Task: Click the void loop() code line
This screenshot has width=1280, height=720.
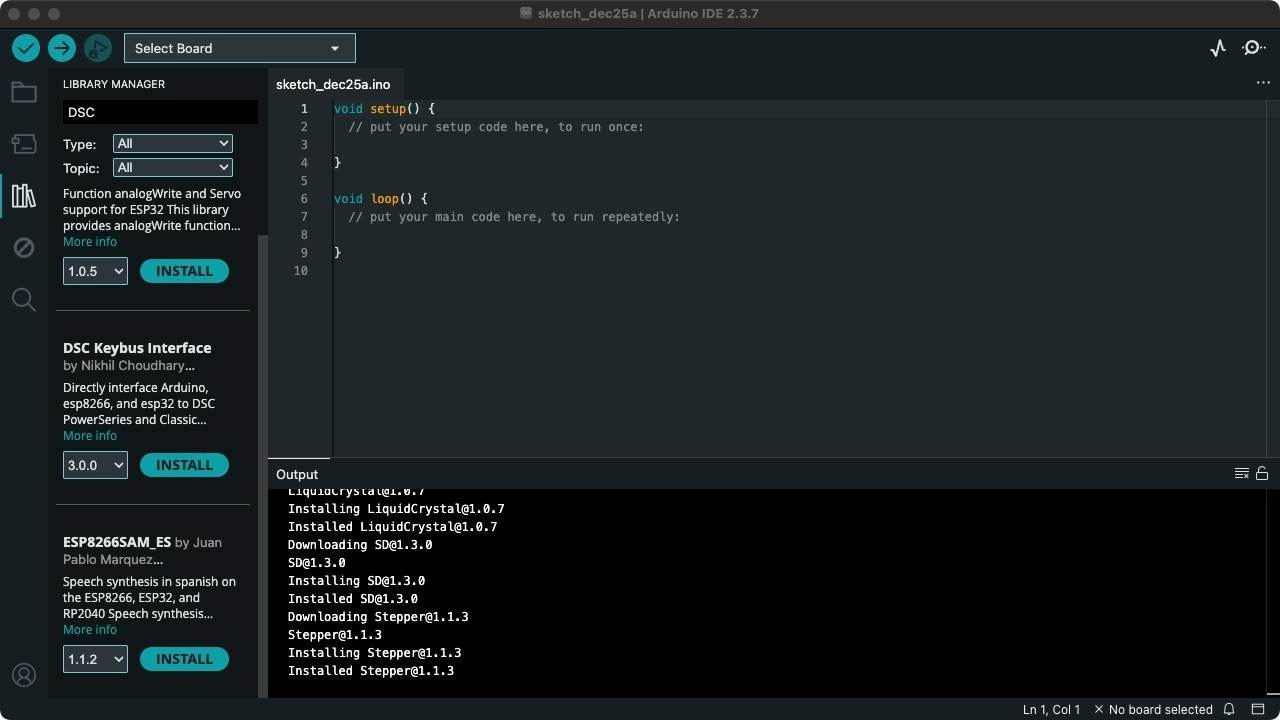Action: 380,198
